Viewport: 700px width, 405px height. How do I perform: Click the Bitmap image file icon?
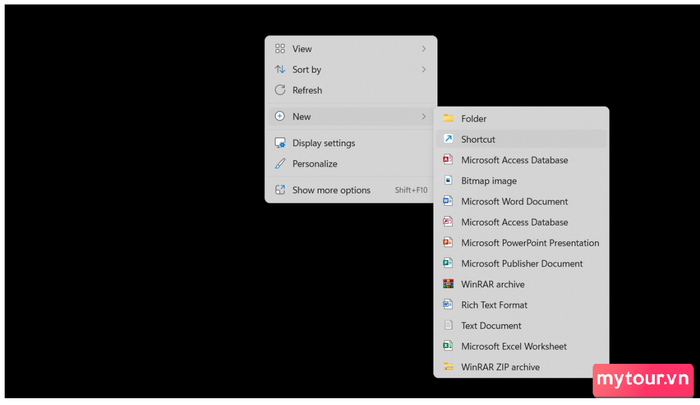tap(448, 180)
